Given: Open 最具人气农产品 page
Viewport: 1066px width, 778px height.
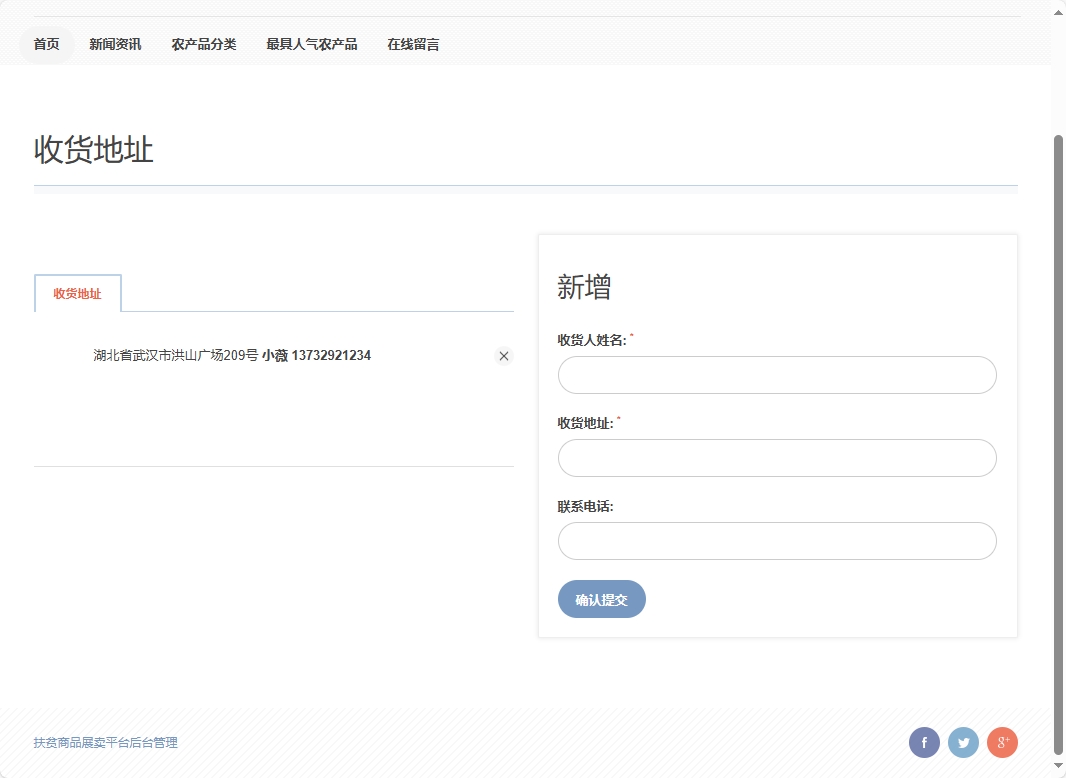Looking at the screenshot, I should pyautogui.click(x=312, y=43).
